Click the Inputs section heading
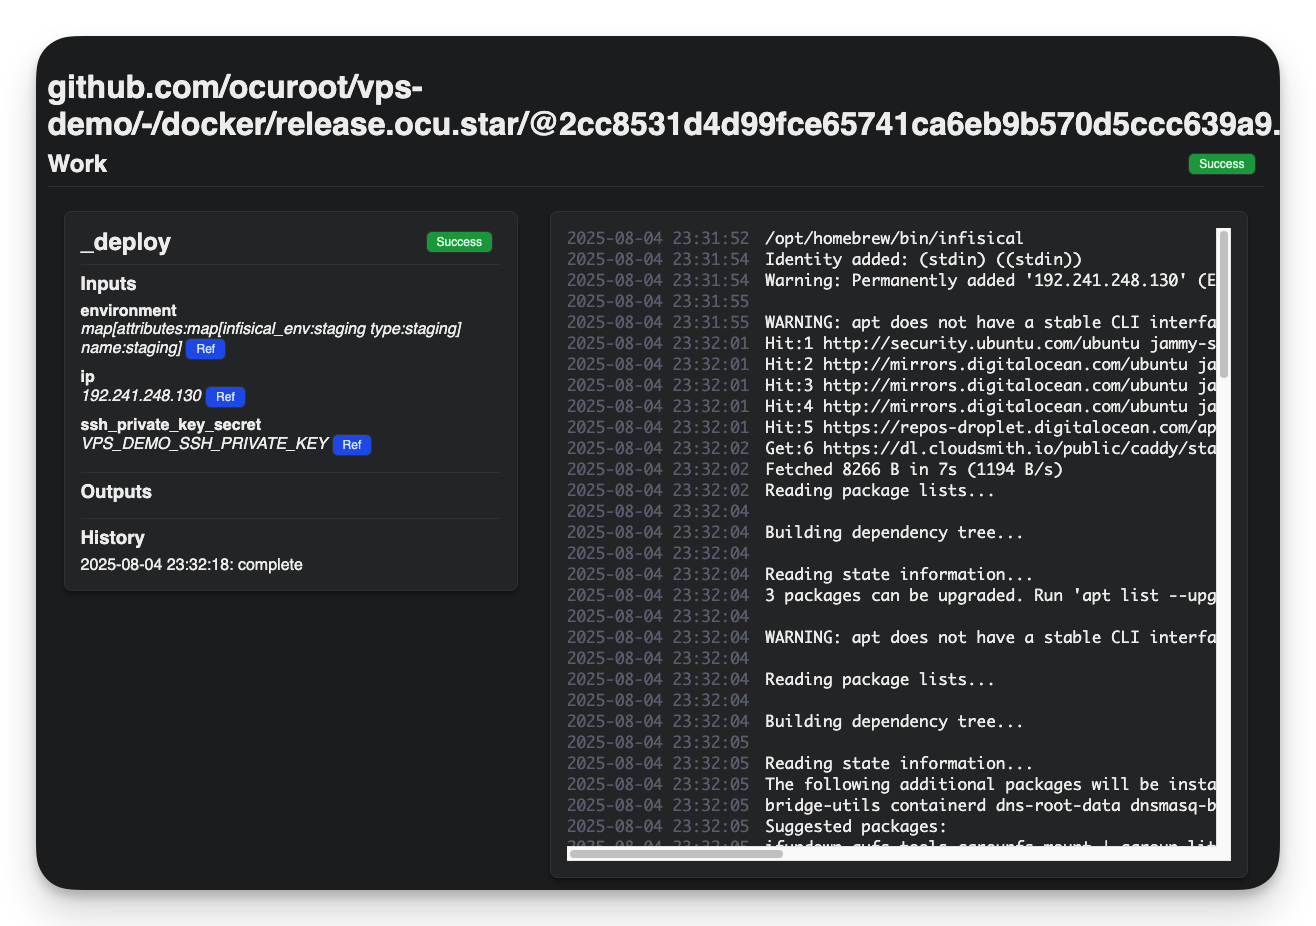The image size is (1316, 926). [108, 284]
